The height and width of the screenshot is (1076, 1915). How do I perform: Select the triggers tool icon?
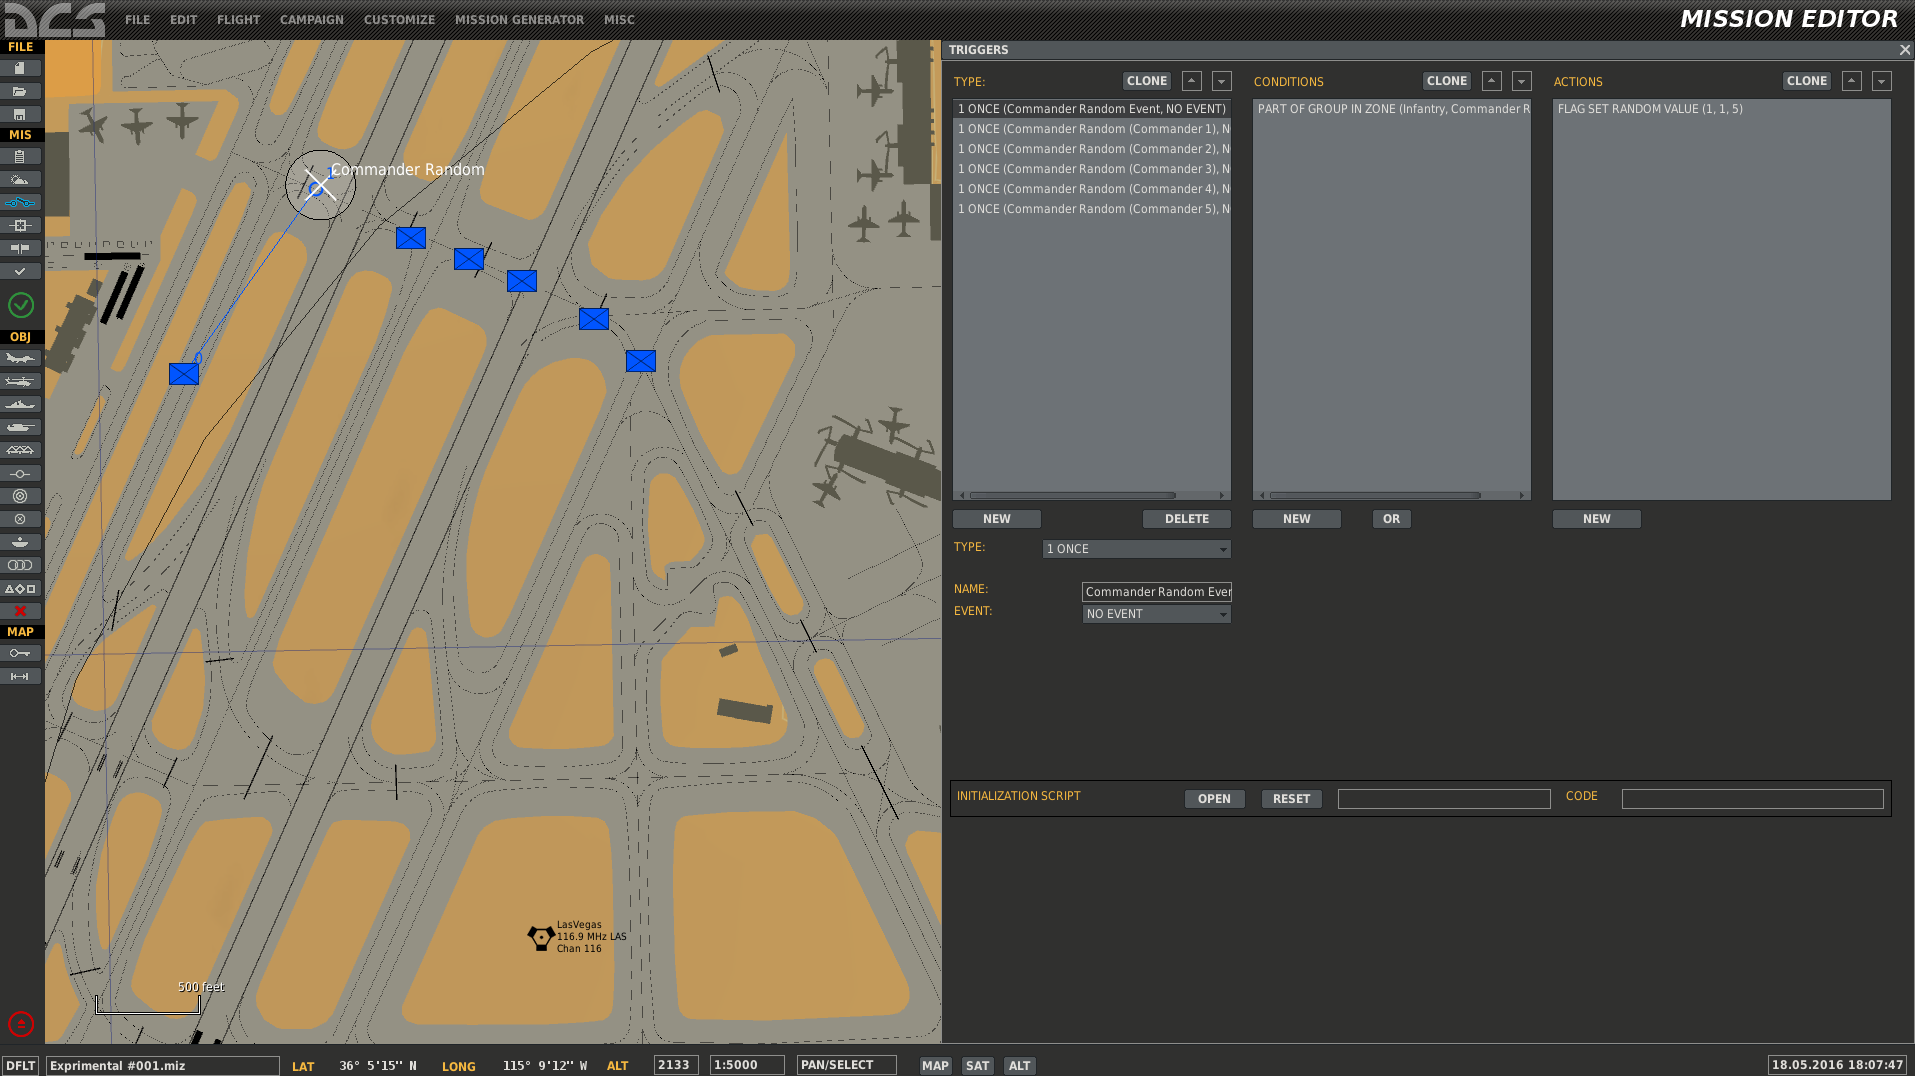tap(20, 202)
